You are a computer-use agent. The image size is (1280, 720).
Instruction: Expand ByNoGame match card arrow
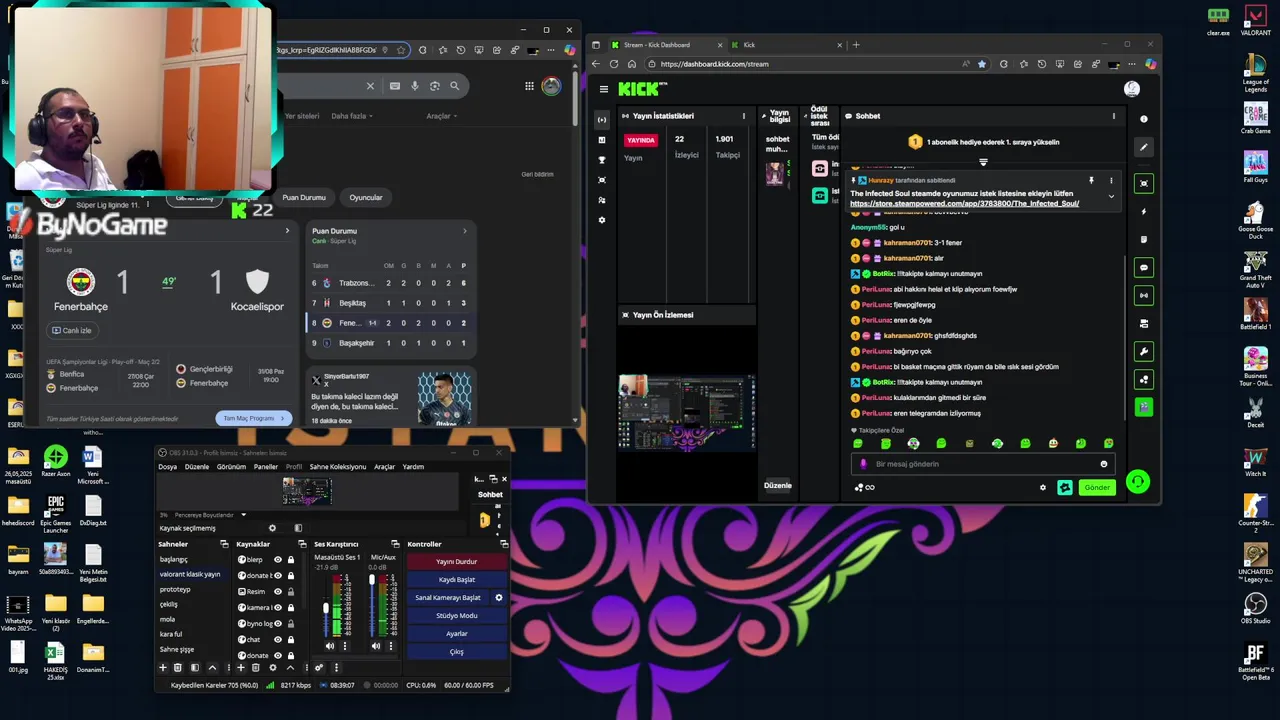(x=287, y=231)
